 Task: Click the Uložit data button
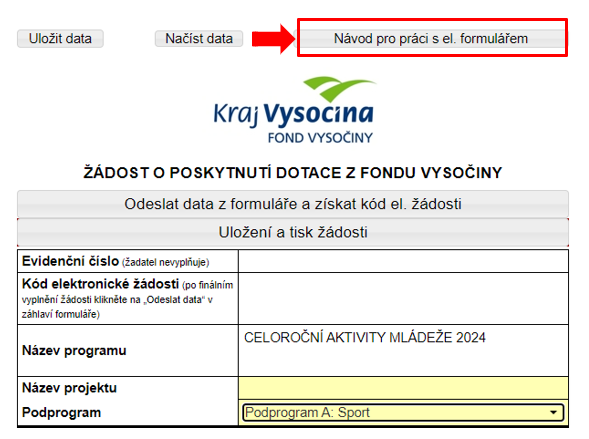point(60,39)
